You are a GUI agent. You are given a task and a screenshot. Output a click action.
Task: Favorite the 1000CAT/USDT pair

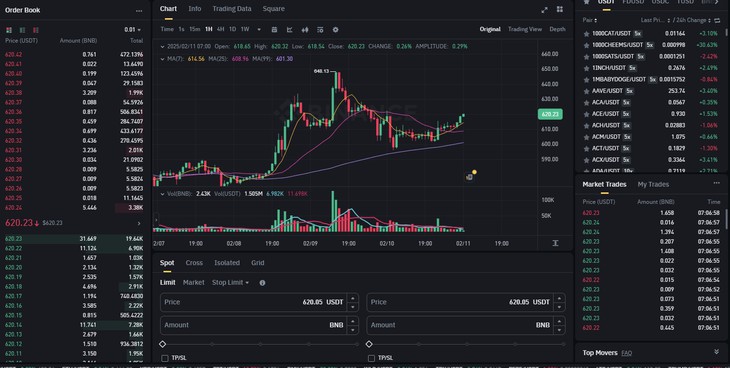point(586,34)
